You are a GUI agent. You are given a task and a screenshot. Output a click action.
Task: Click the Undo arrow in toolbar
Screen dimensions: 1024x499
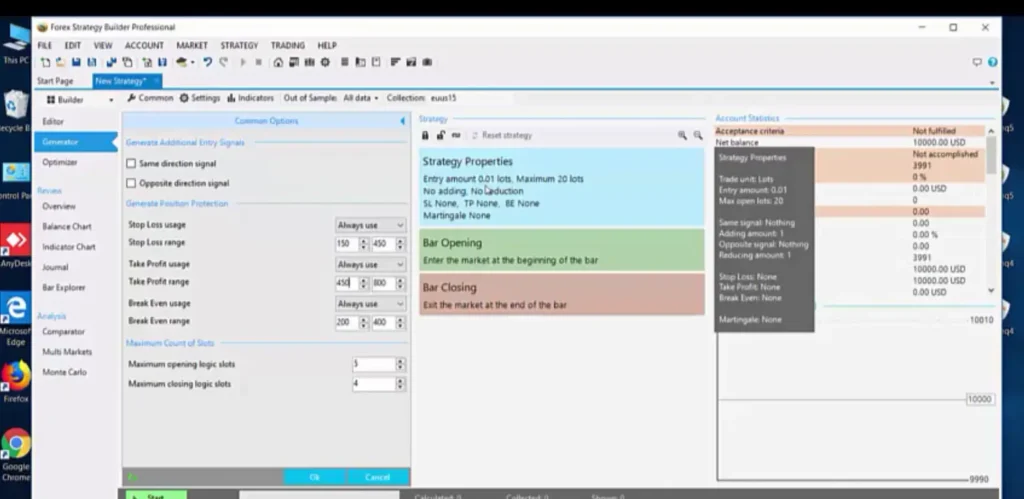[208, 63]
